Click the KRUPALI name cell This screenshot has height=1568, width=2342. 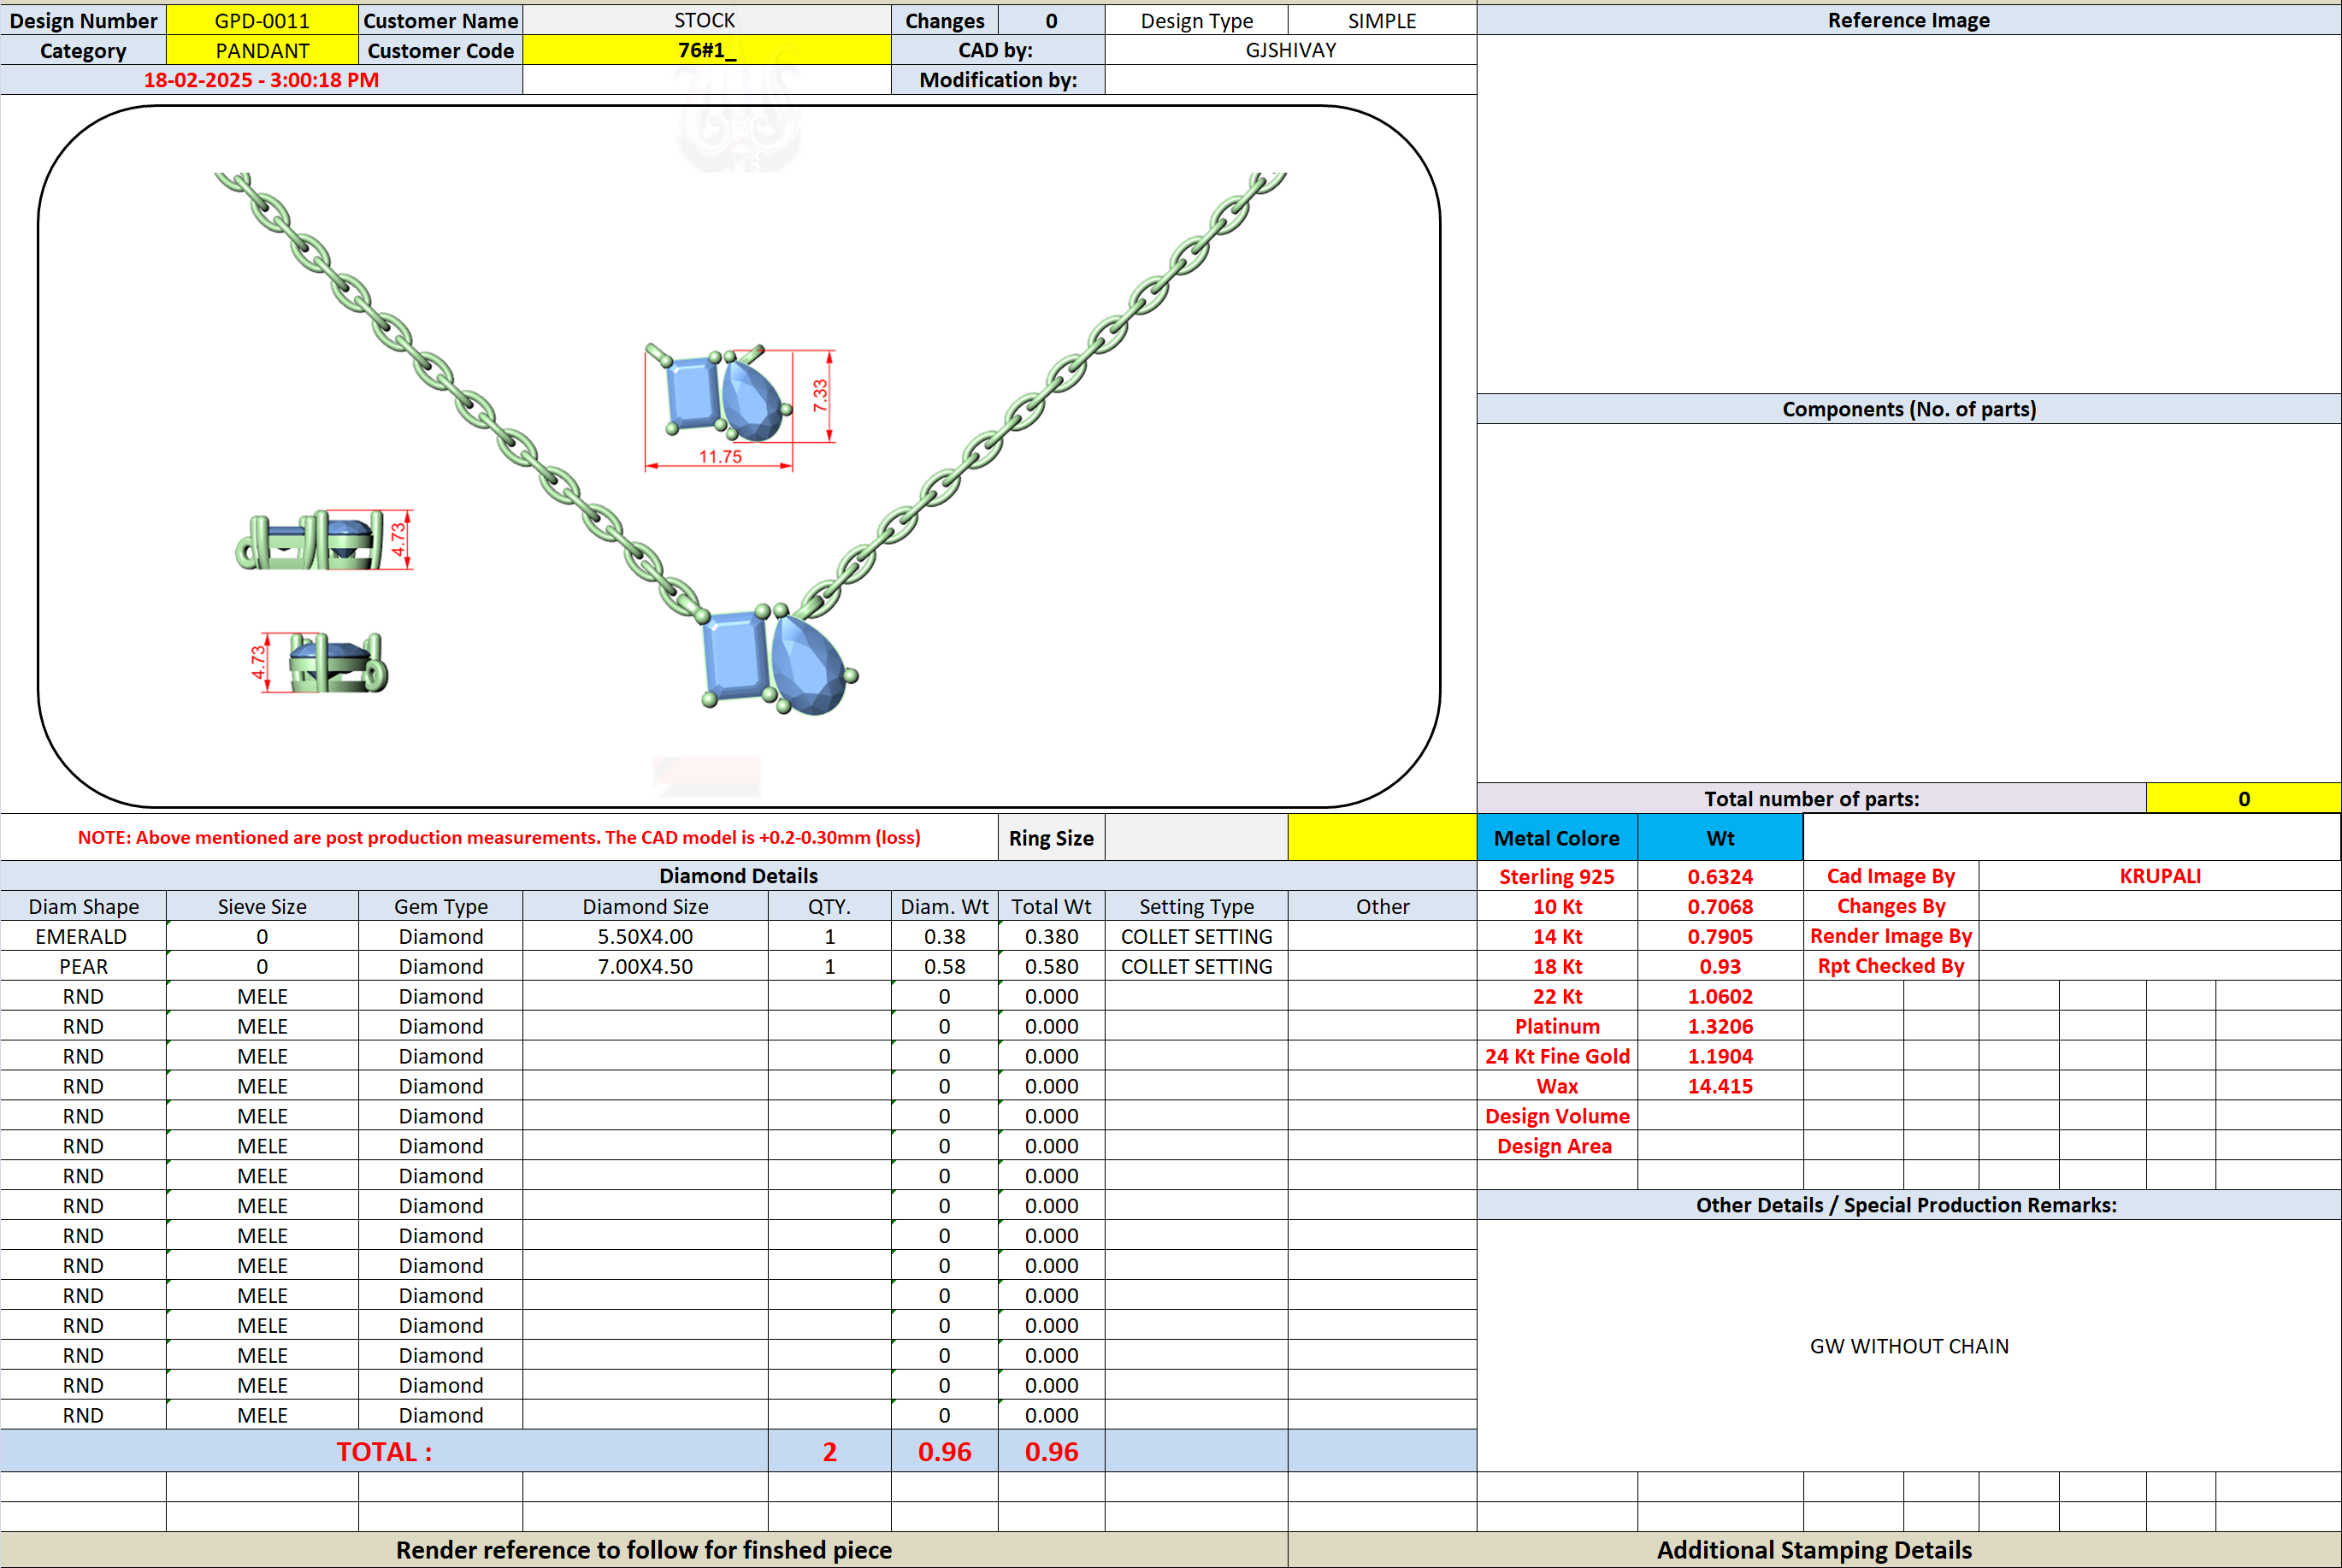(2160, 876)
